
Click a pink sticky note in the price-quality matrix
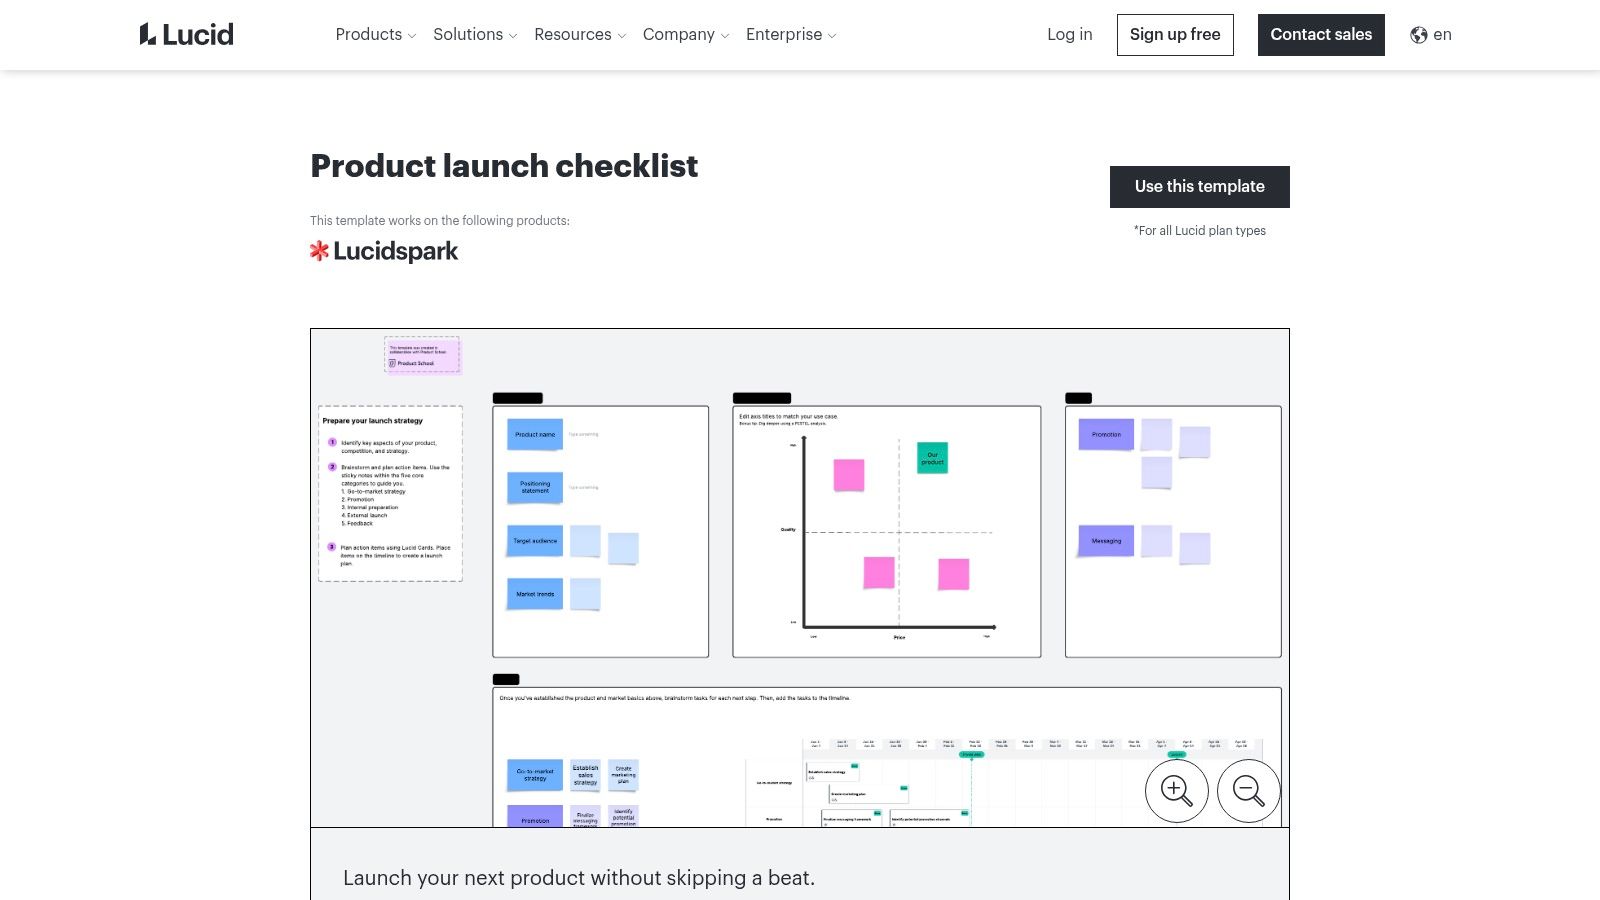pos(847,475)
